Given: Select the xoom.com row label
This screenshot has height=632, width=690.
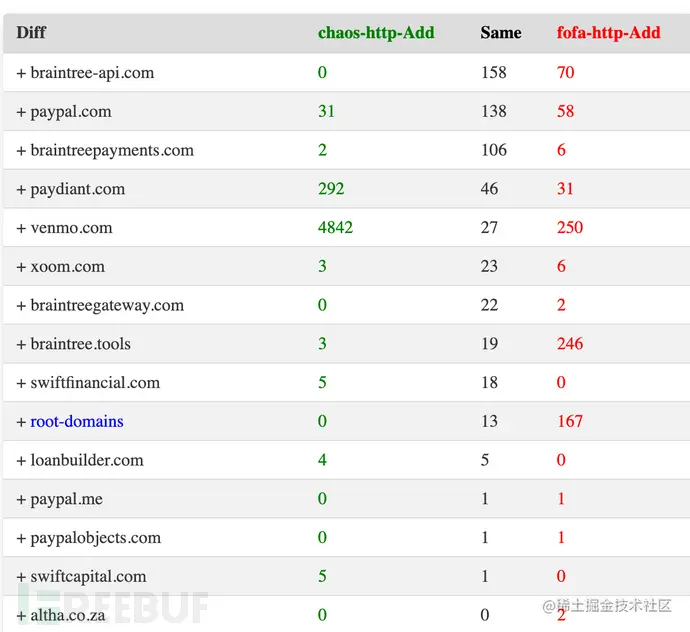Looking at the screenshot, I should coord(67,266).
